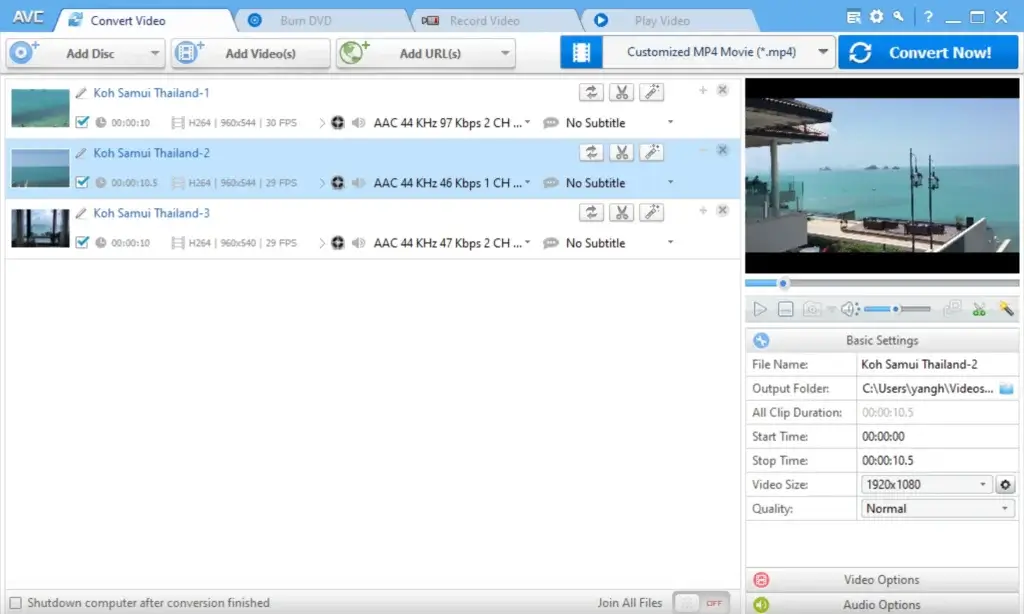This screenshot has height=614, width=1024.
Task: Click the convert/loop icon on Koh Samui Thailand-2
Action: coord(592,152)
